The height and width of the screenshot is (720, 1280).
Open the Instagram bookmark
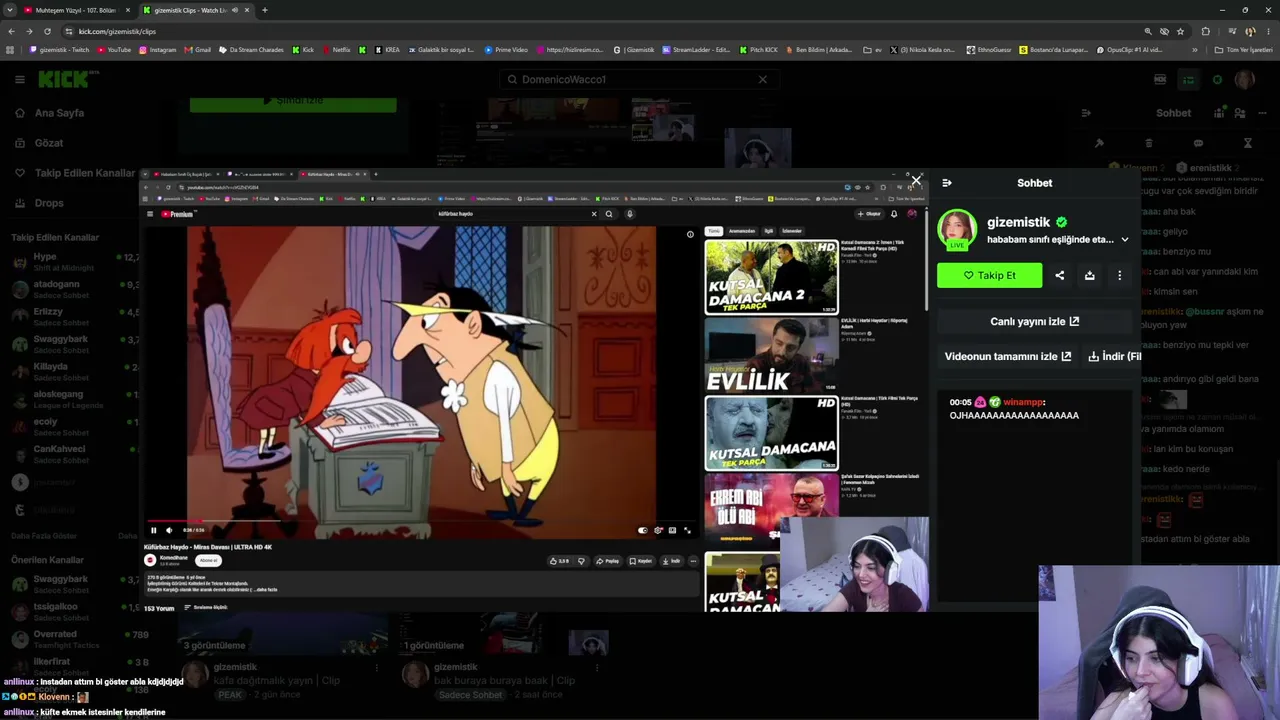point(157,50)
